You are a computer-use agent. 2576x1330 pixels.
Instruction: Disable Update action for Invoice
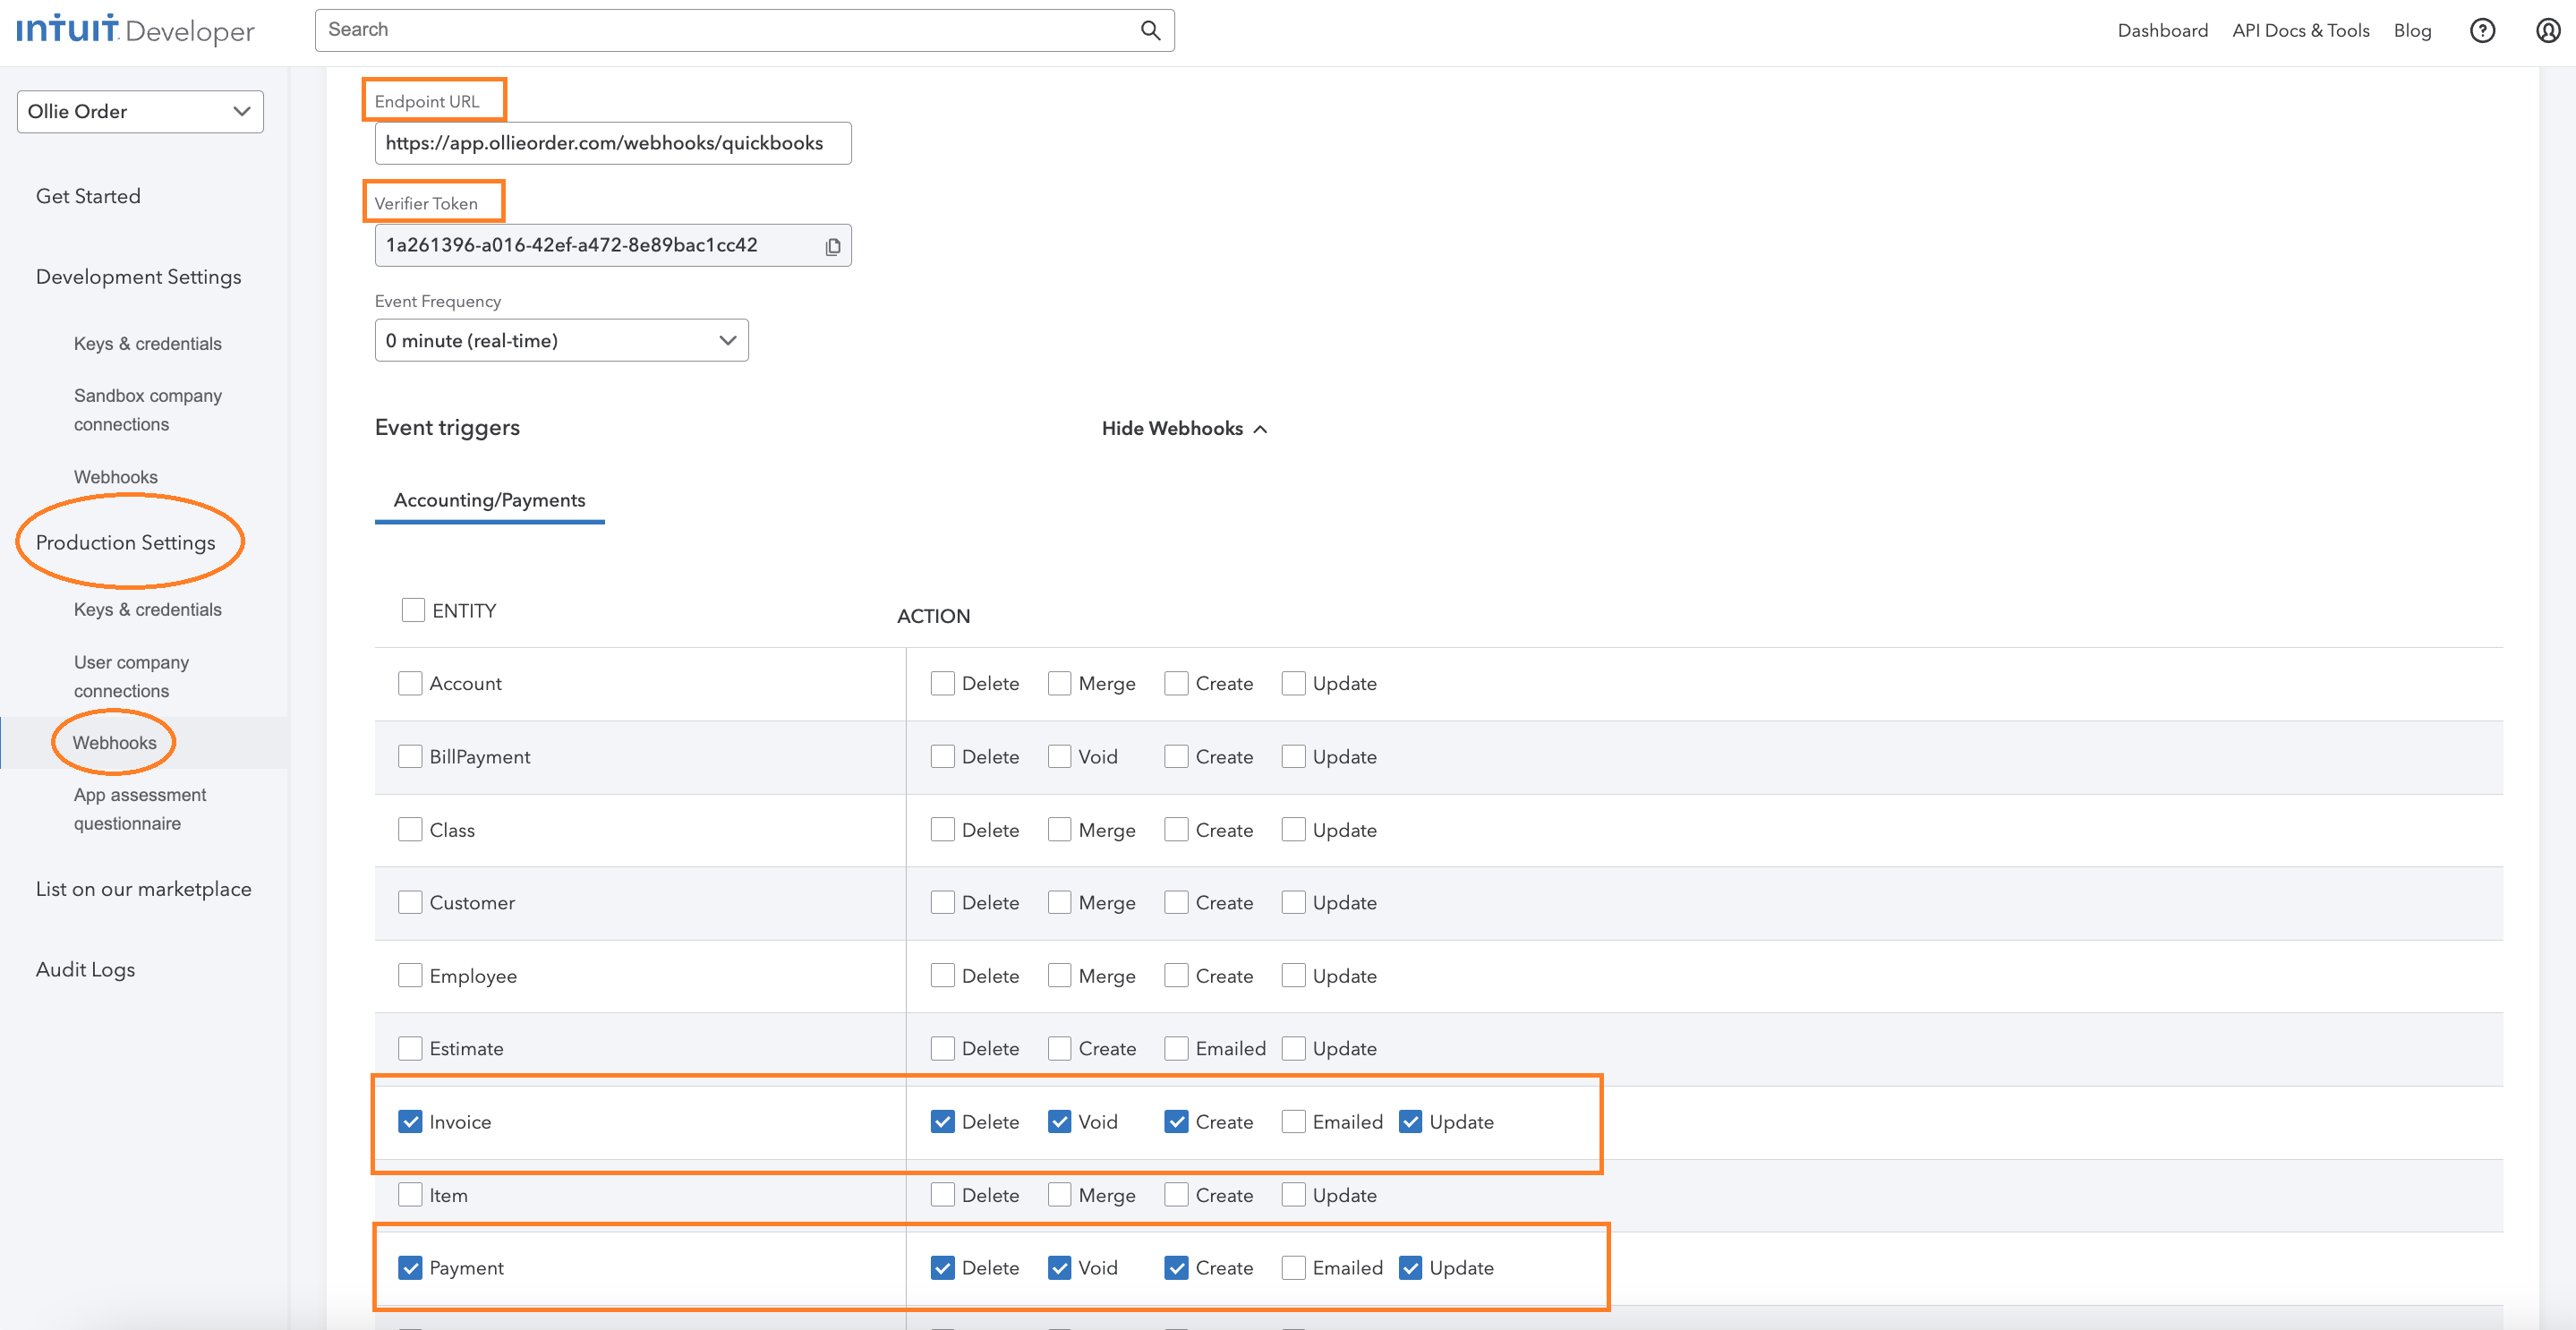click(x=1410, y=1121)
